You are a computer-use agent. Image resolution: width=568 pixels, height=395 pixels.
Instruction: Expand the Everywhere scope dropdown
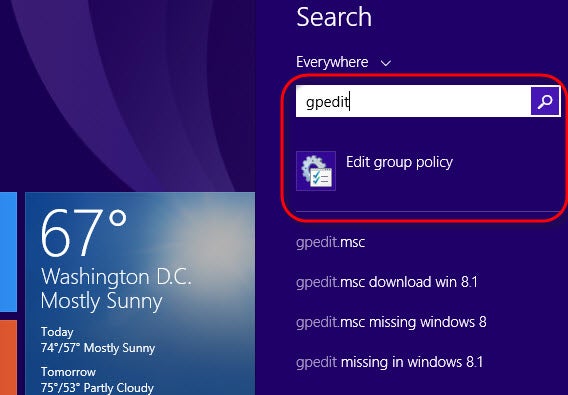pyautogui.click(x=343, y=62)
